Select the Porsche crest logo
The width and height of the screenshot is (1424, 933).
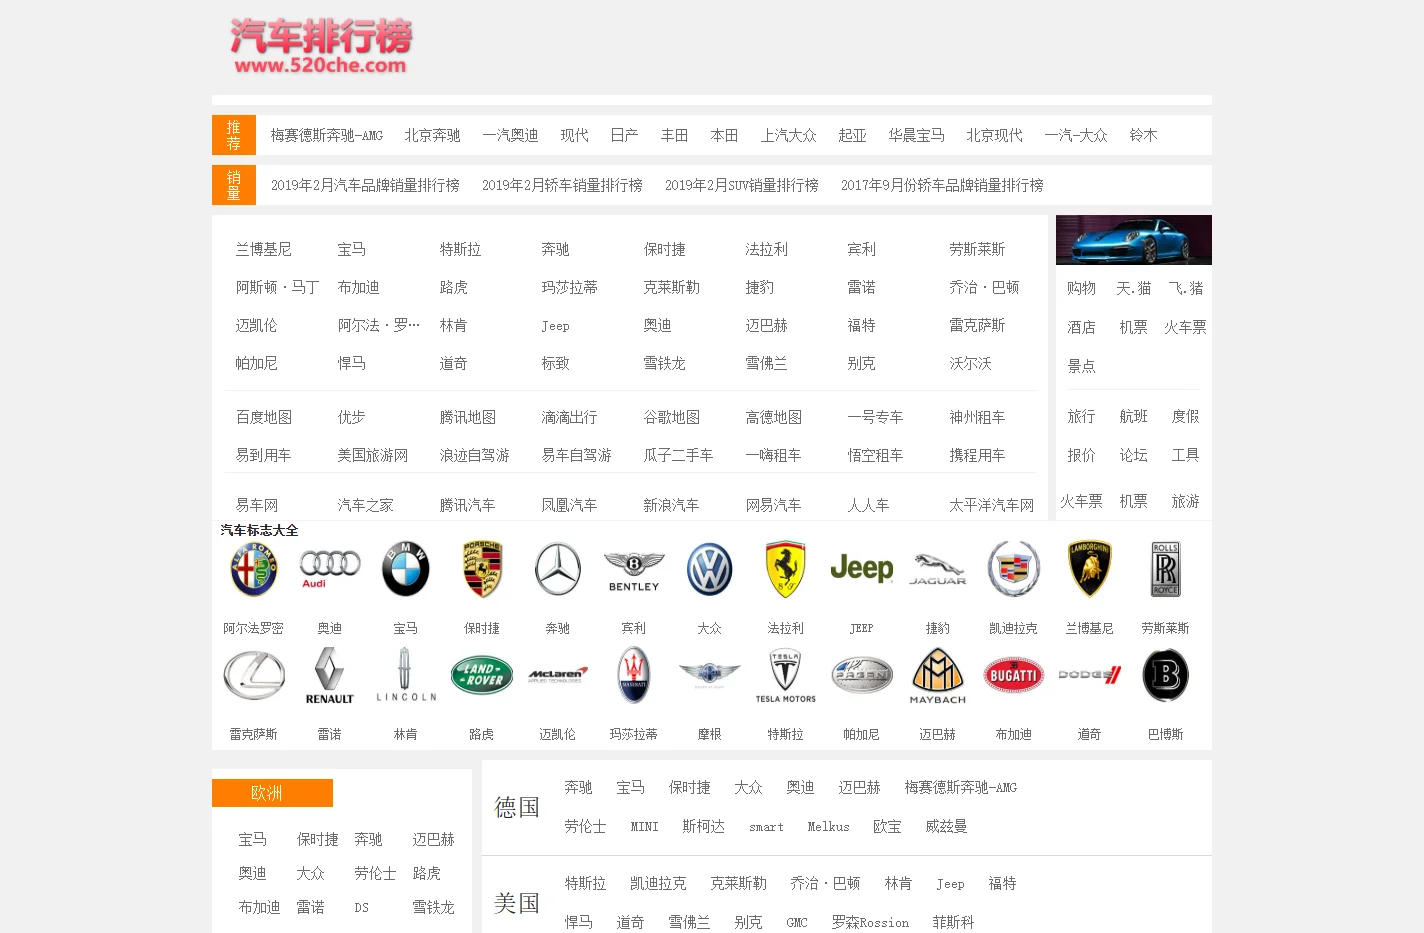482,569
